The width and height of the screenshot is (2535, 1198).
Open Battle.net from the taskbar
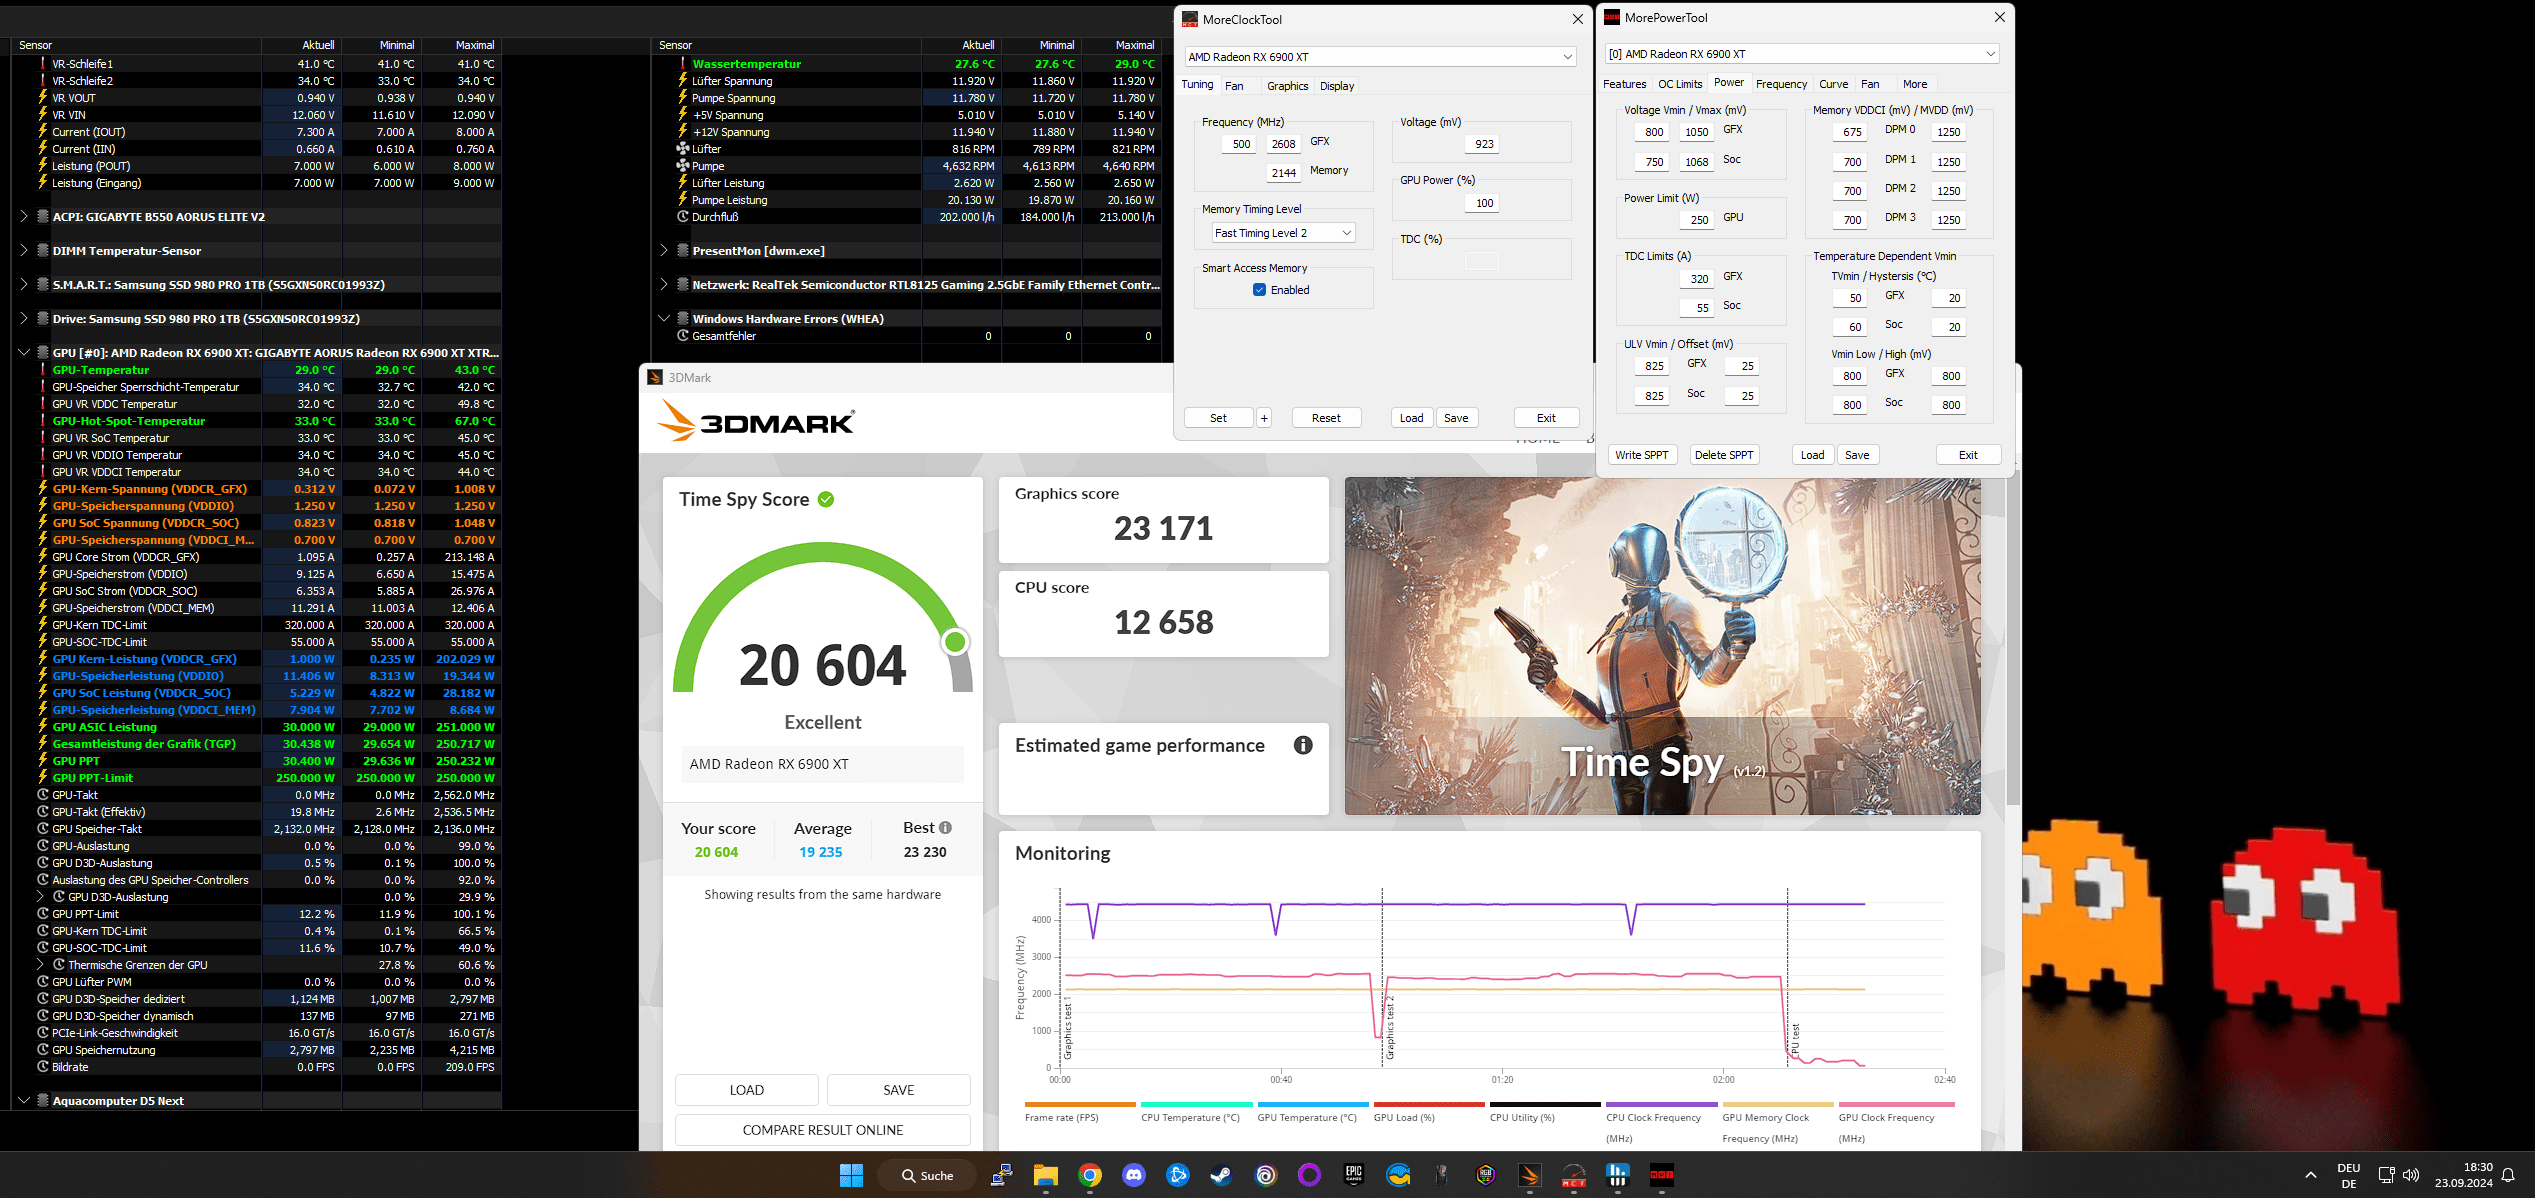1178,1175
